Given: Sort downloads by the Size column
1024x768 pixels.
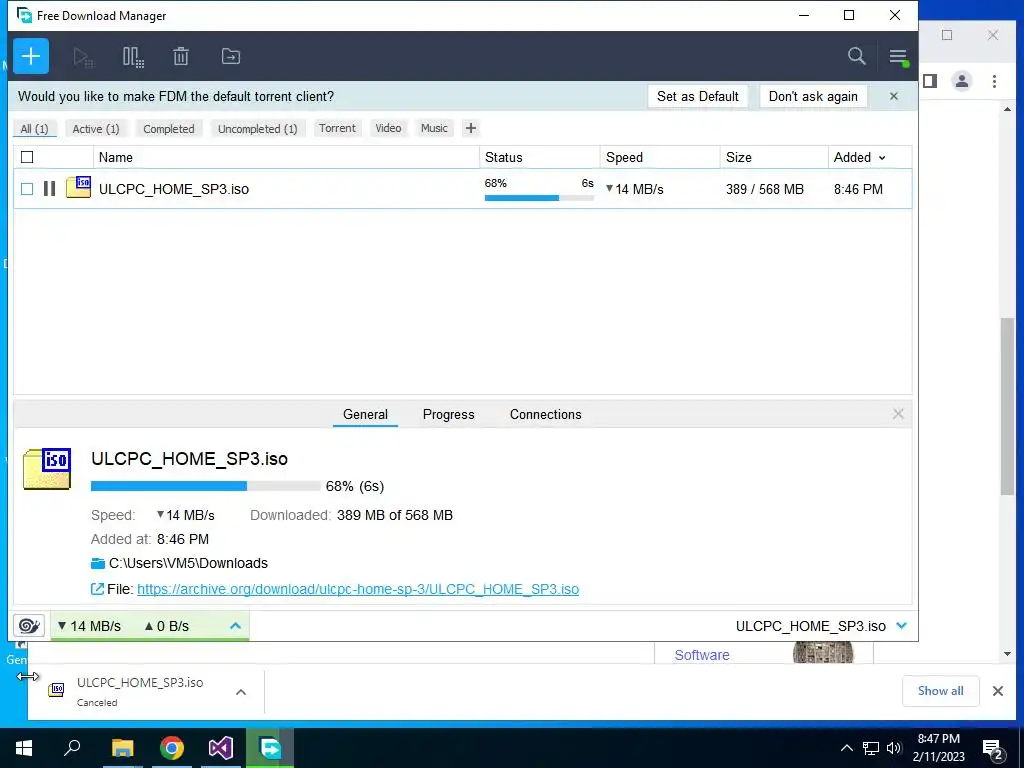Looking at the screenshot, I should coord(774,157).
